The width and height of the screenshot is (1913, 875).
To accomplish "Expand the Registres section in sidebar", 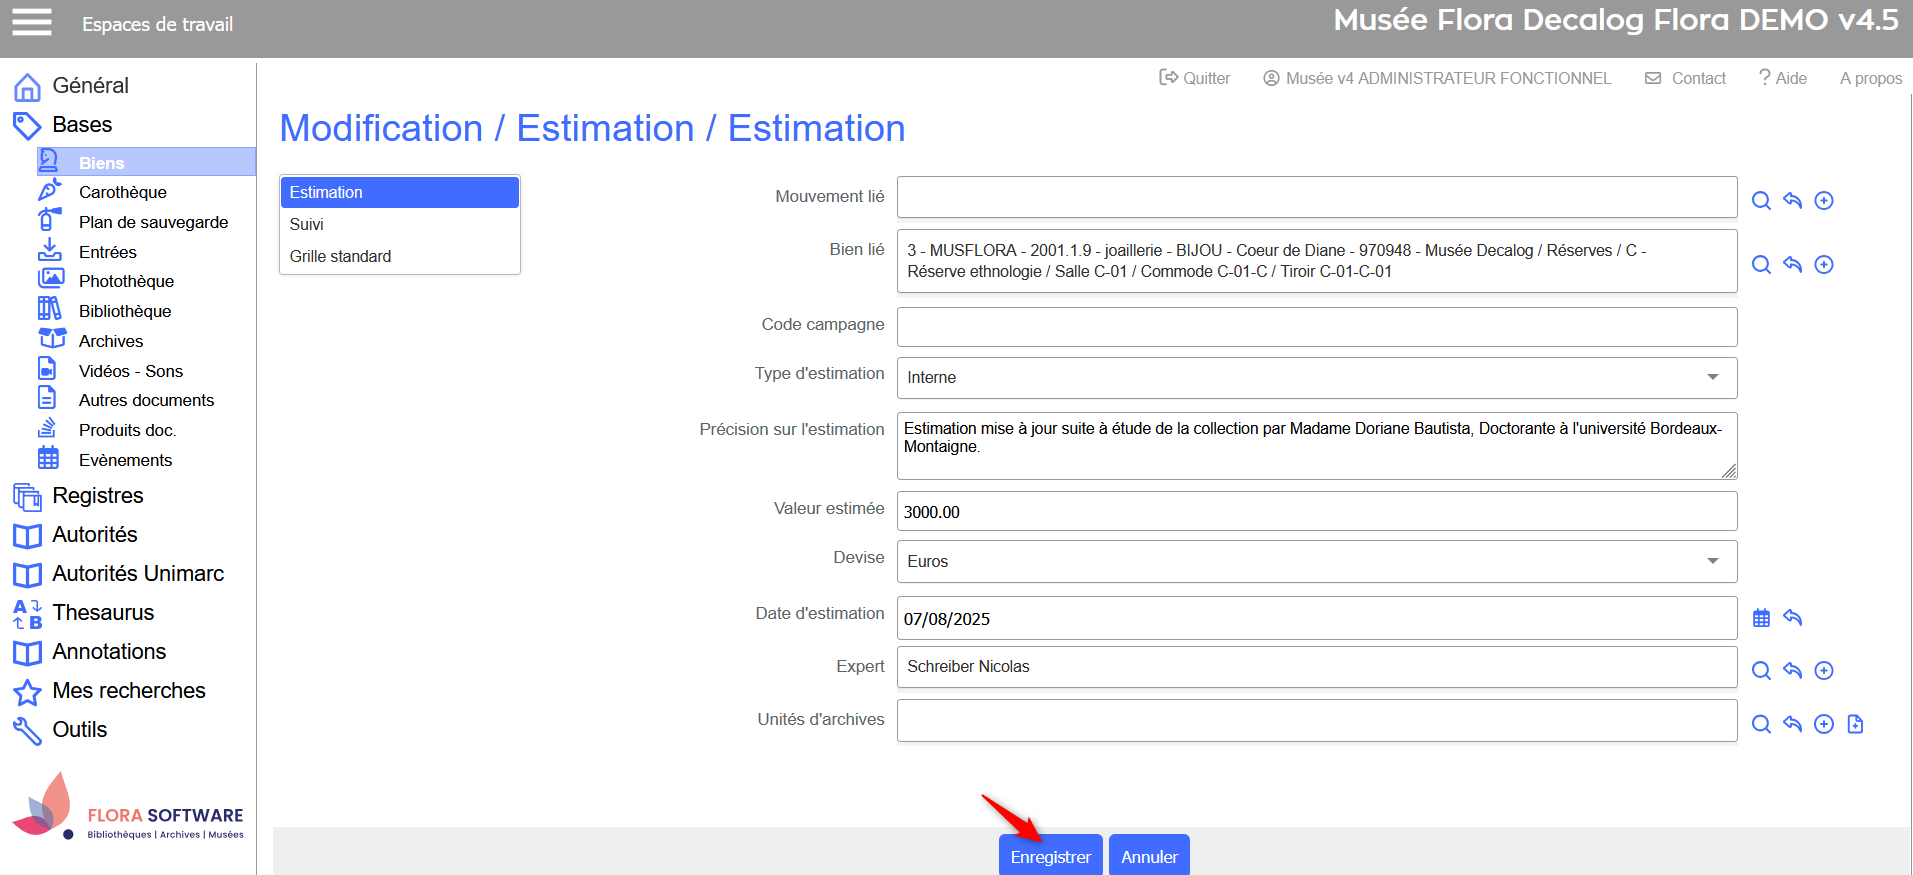I will (x=97, y=496).
